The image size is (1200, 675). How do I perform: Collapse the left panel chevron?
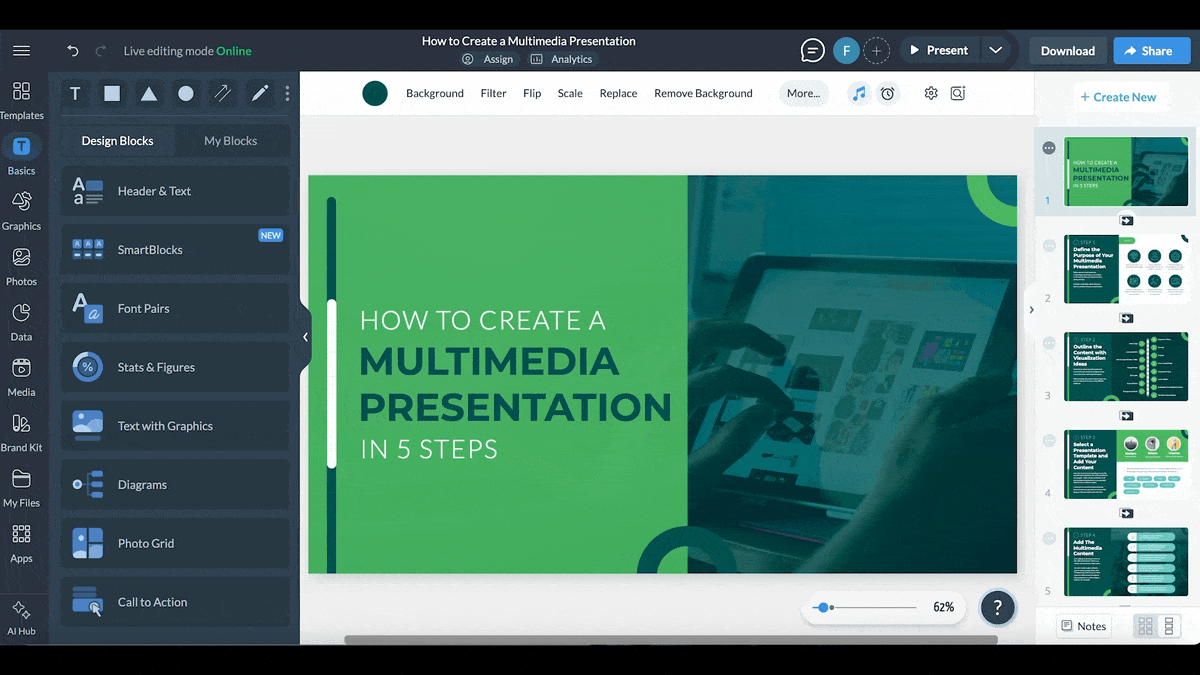(x=306, y=337)
